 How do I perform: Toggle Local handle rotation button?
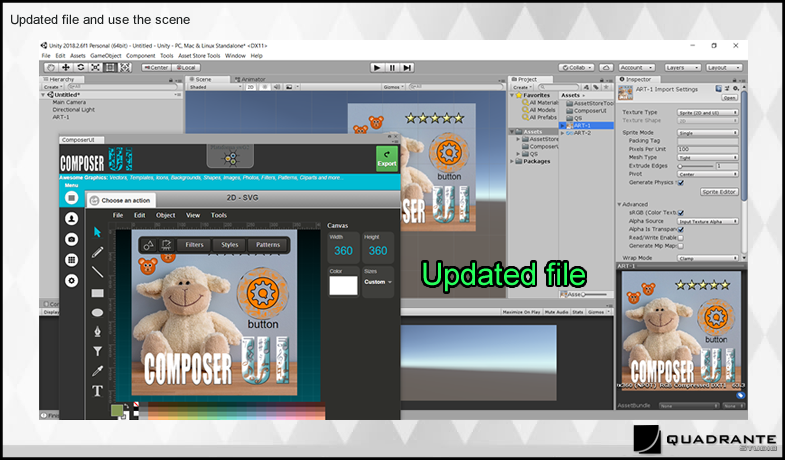click(x=186, y=68)
